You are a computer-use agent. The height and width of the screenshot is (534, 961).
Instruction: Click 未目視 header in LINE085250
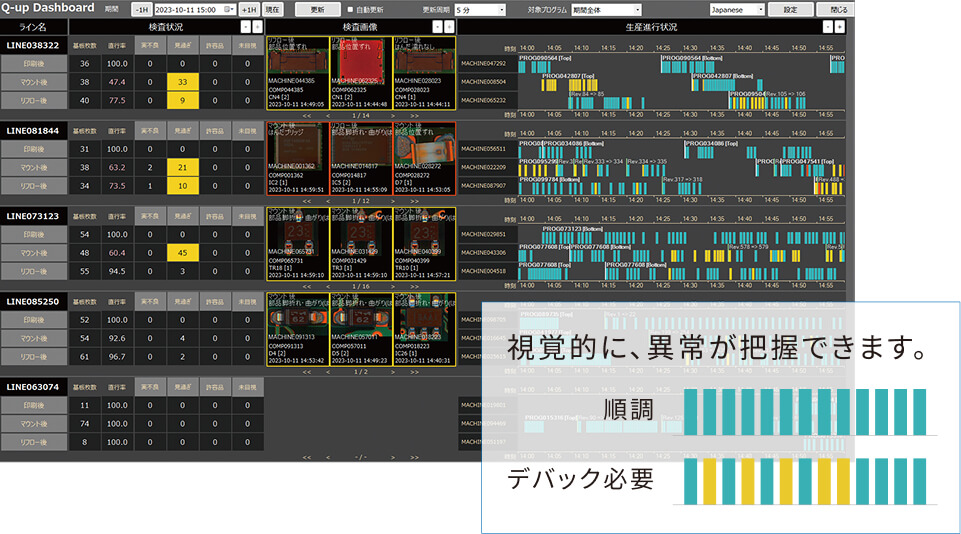pos(248,302)
